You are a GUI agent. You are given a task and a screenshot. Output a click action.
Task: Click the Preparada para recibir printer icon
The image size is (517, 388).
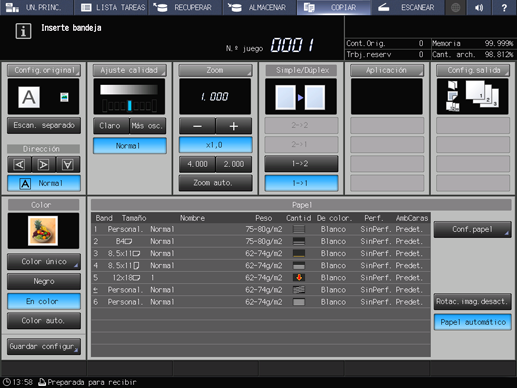[42, 382]
